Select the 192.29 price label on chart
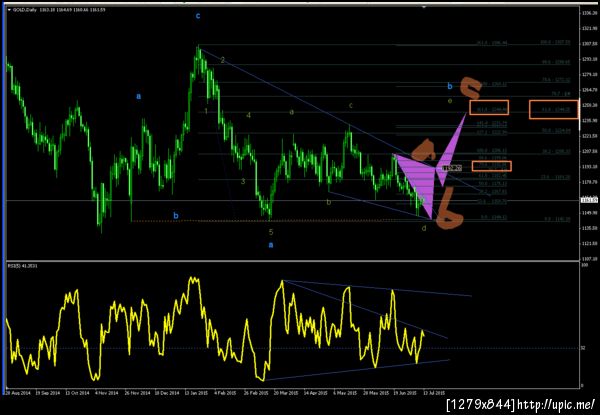The image size is (600, 415). [452, 168]
